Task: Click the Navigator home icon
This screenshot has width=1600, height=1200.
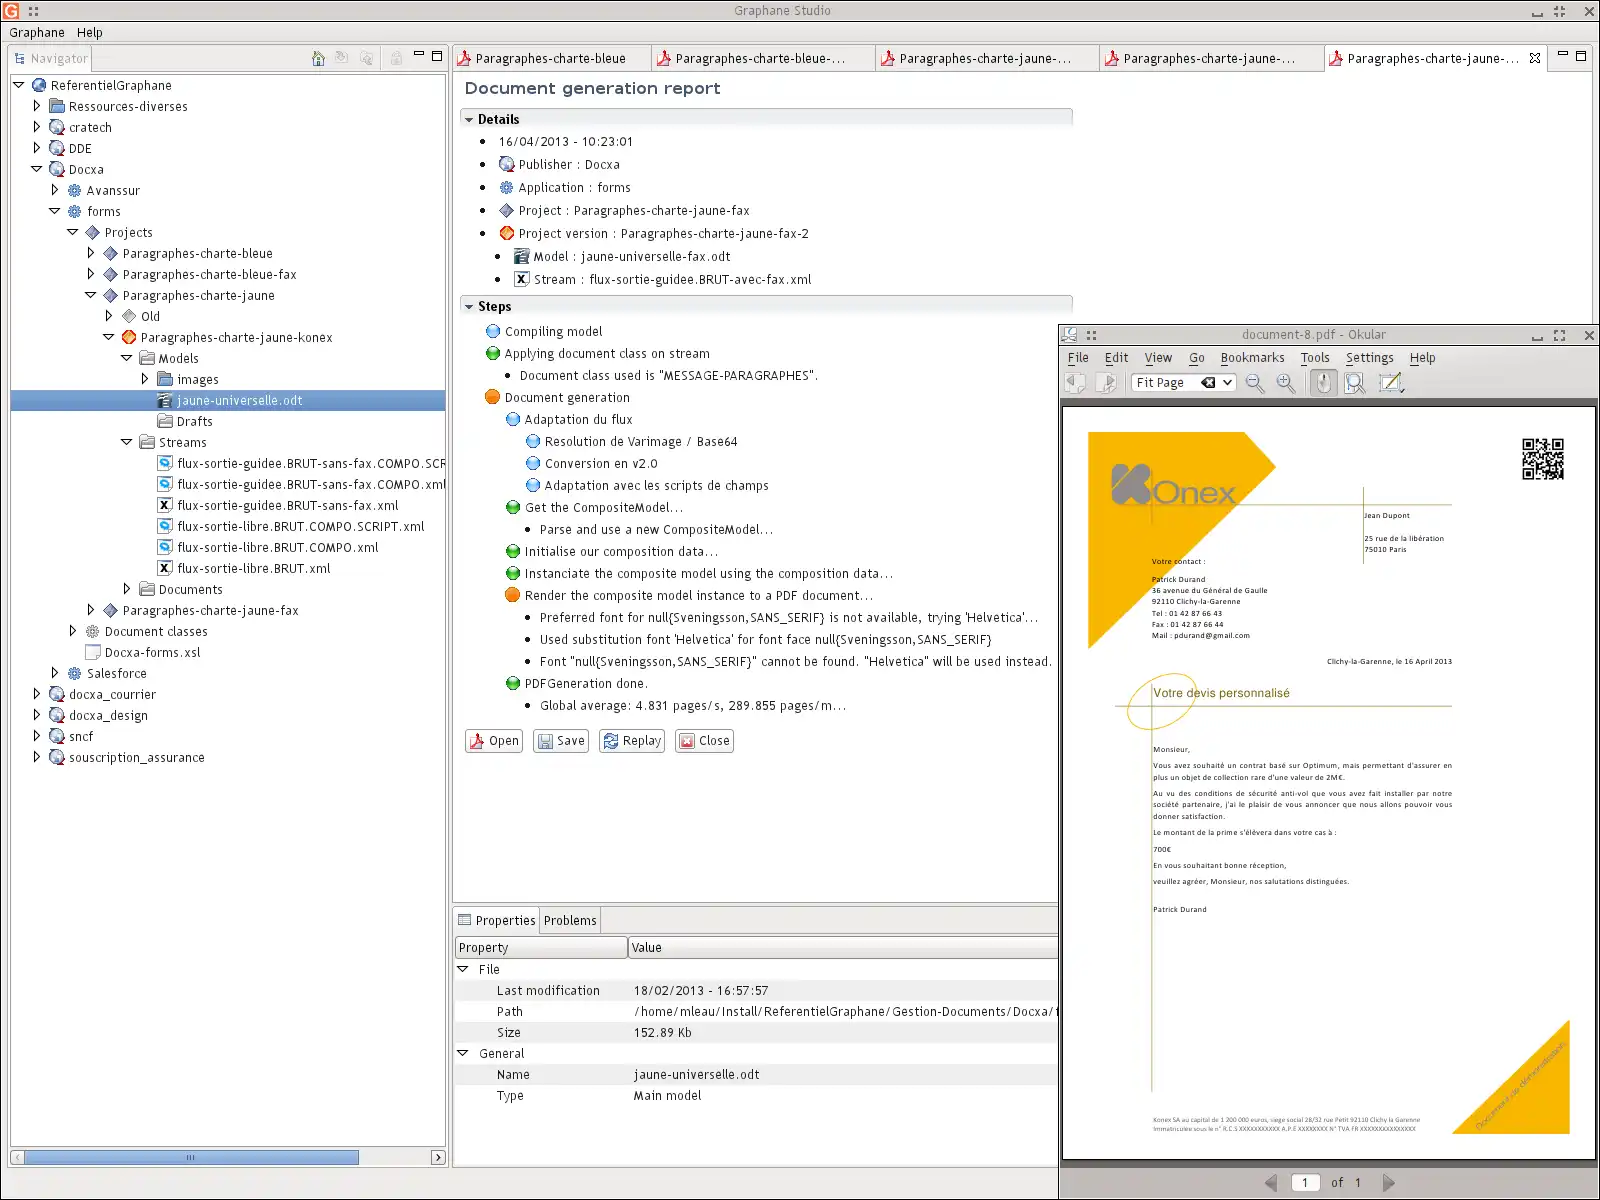Action: click(318, 58)
